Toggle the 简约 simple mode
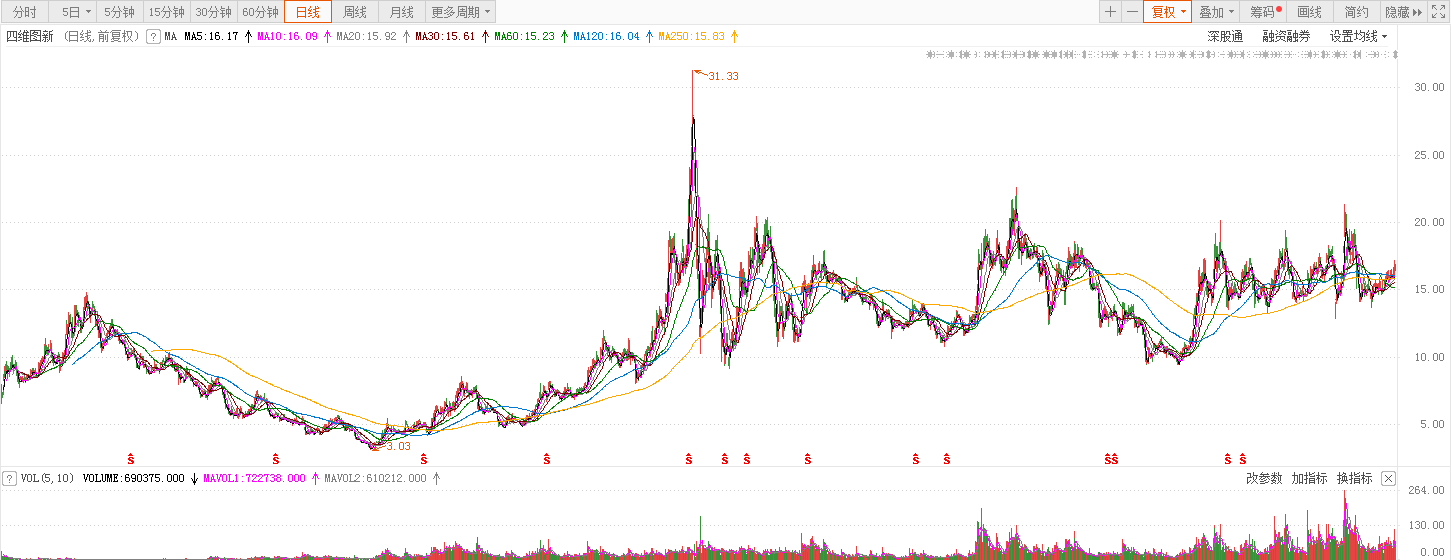 (1356, 12)
